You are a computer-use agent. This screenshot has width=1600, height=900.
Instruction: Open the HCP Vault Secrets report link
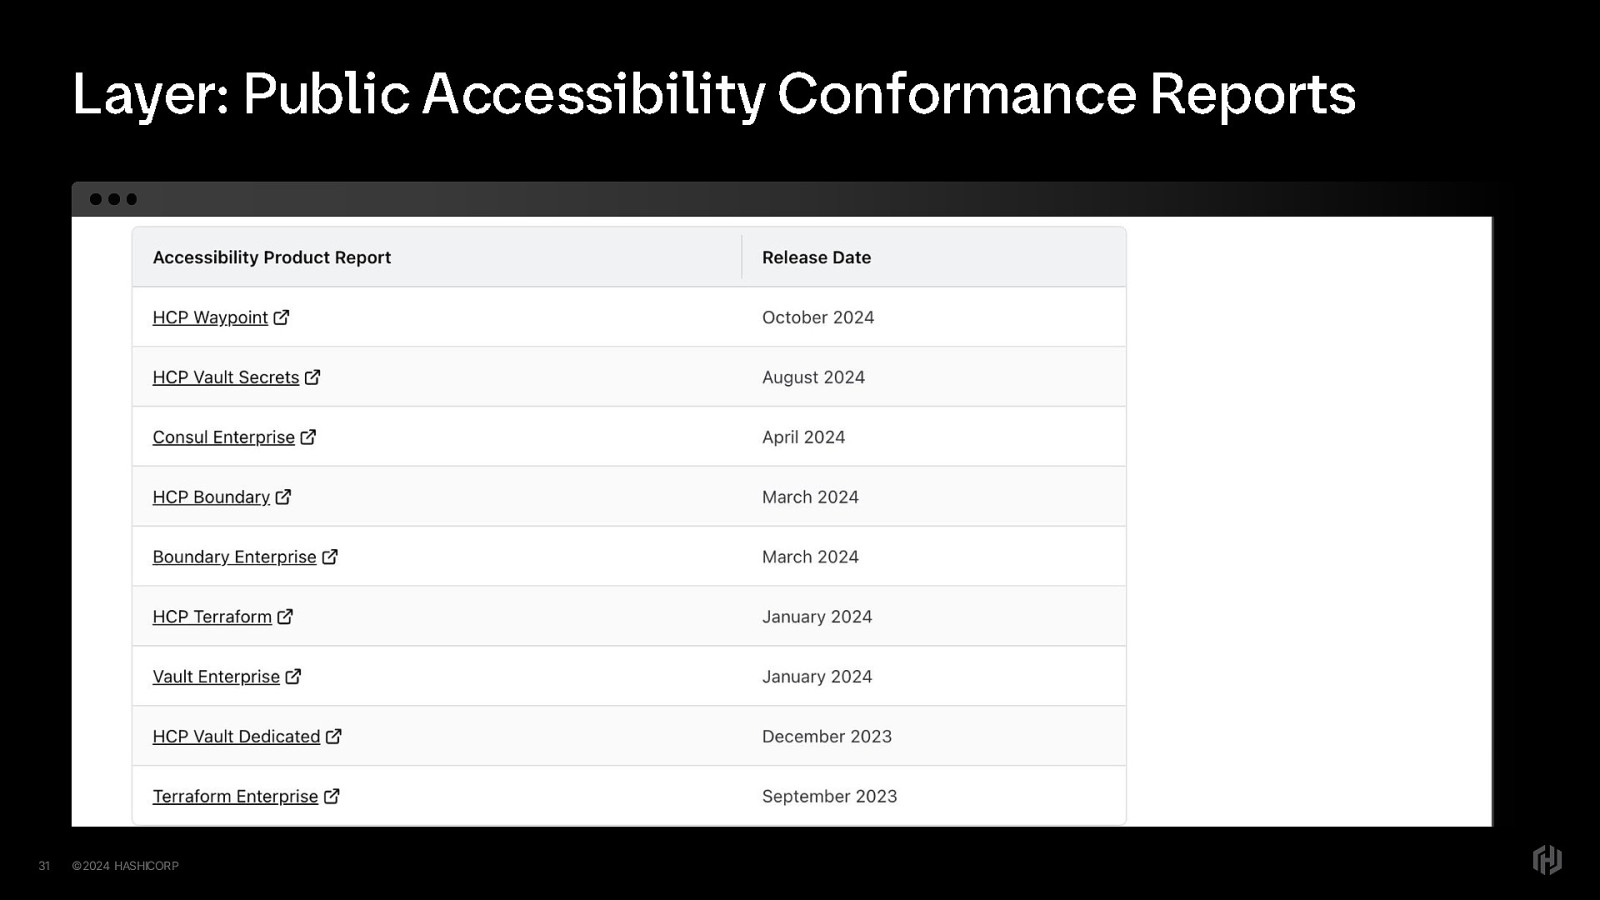click(225, 378)
